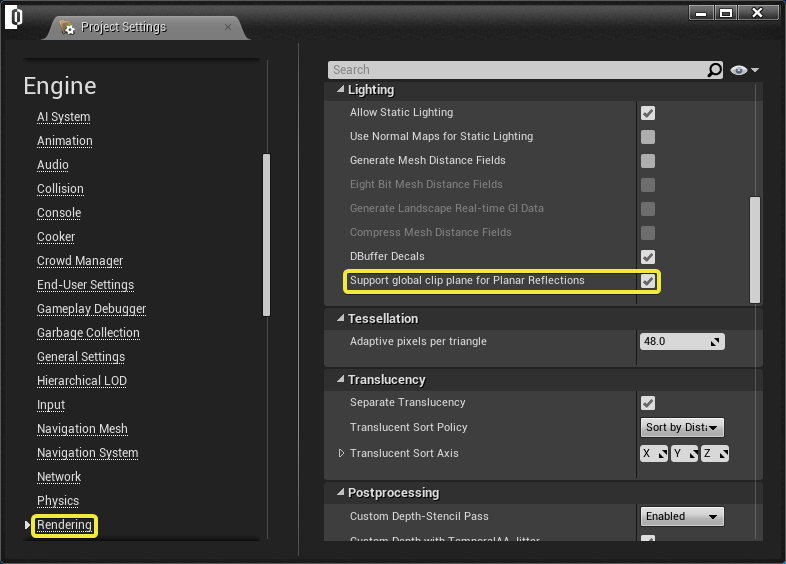Open the eye view options icon

tap(744, 70)
